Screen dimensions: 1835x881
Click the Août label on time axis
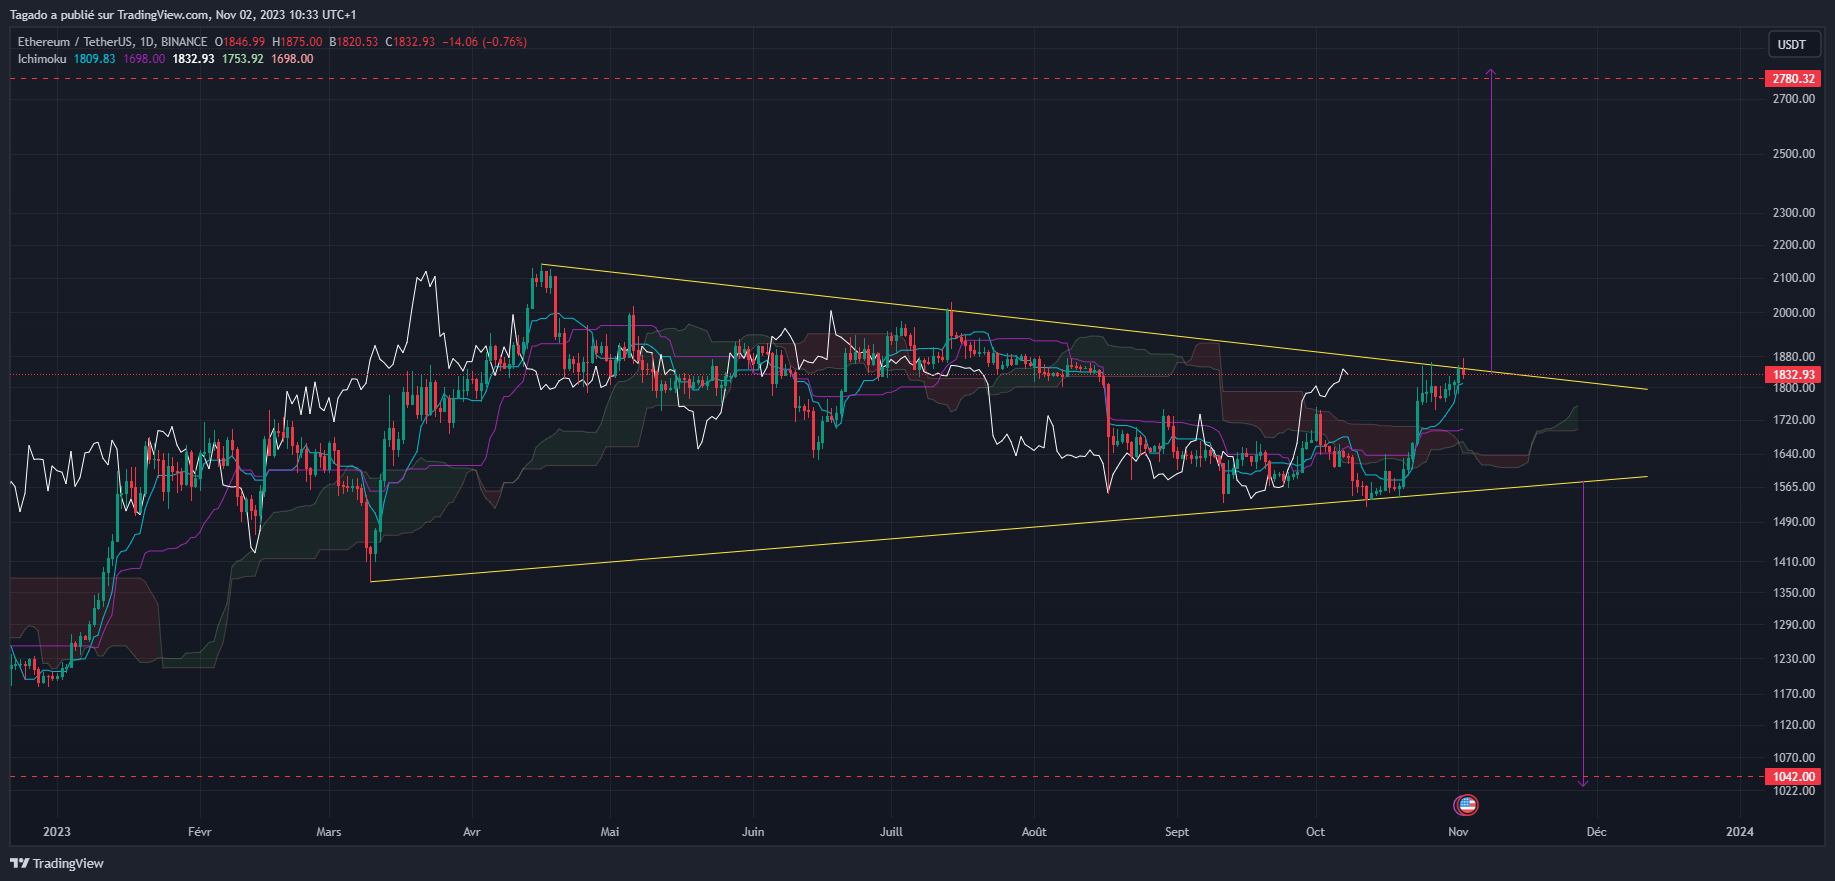coord(1034,832)
